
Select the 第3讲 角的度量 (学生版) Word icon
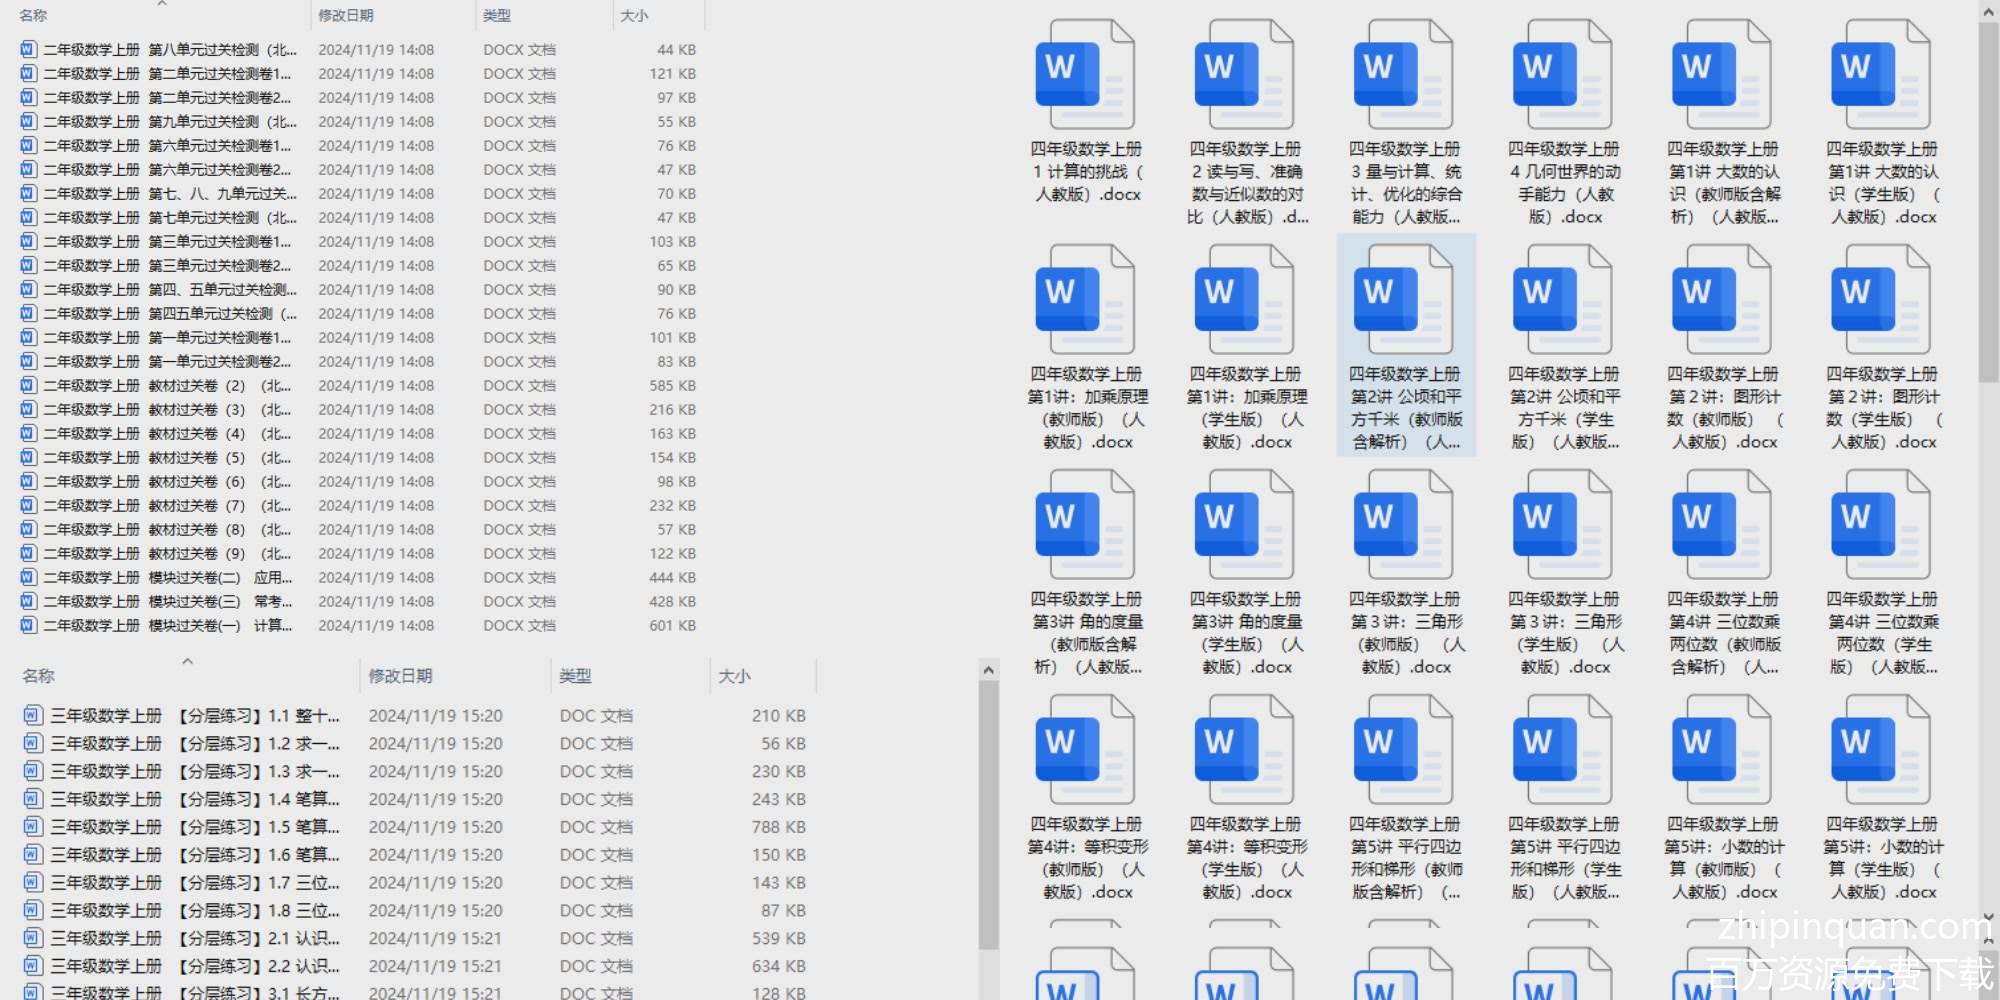pos(1244,527)
